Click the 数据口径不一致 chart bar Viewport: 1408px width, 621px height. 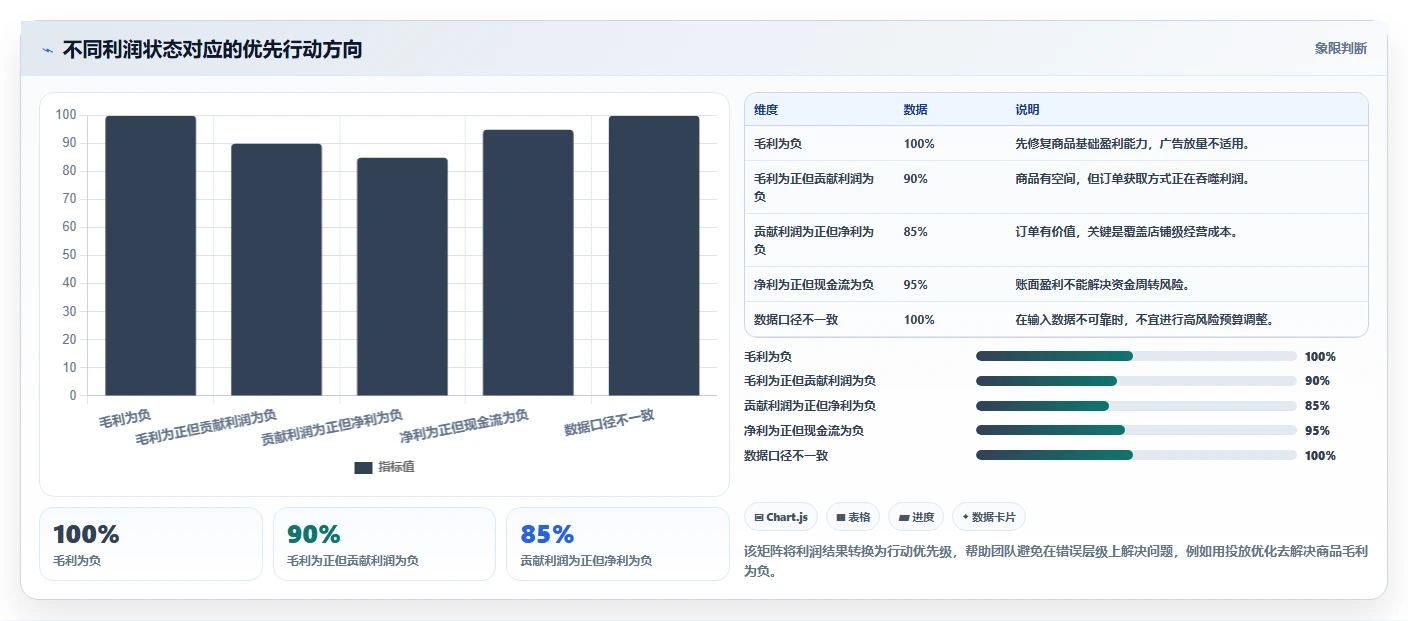[654, 256]
